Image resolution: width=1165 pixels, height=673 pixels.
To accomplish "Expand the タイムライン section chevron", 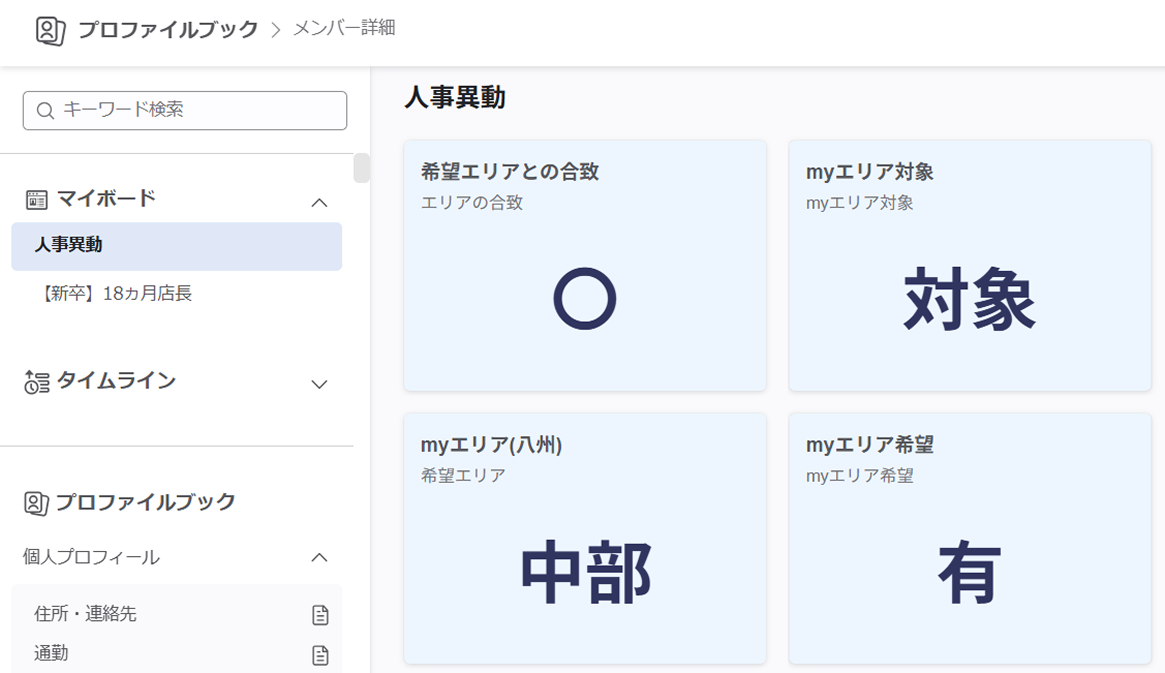I will pyautogui.click(x=319, y=384).
